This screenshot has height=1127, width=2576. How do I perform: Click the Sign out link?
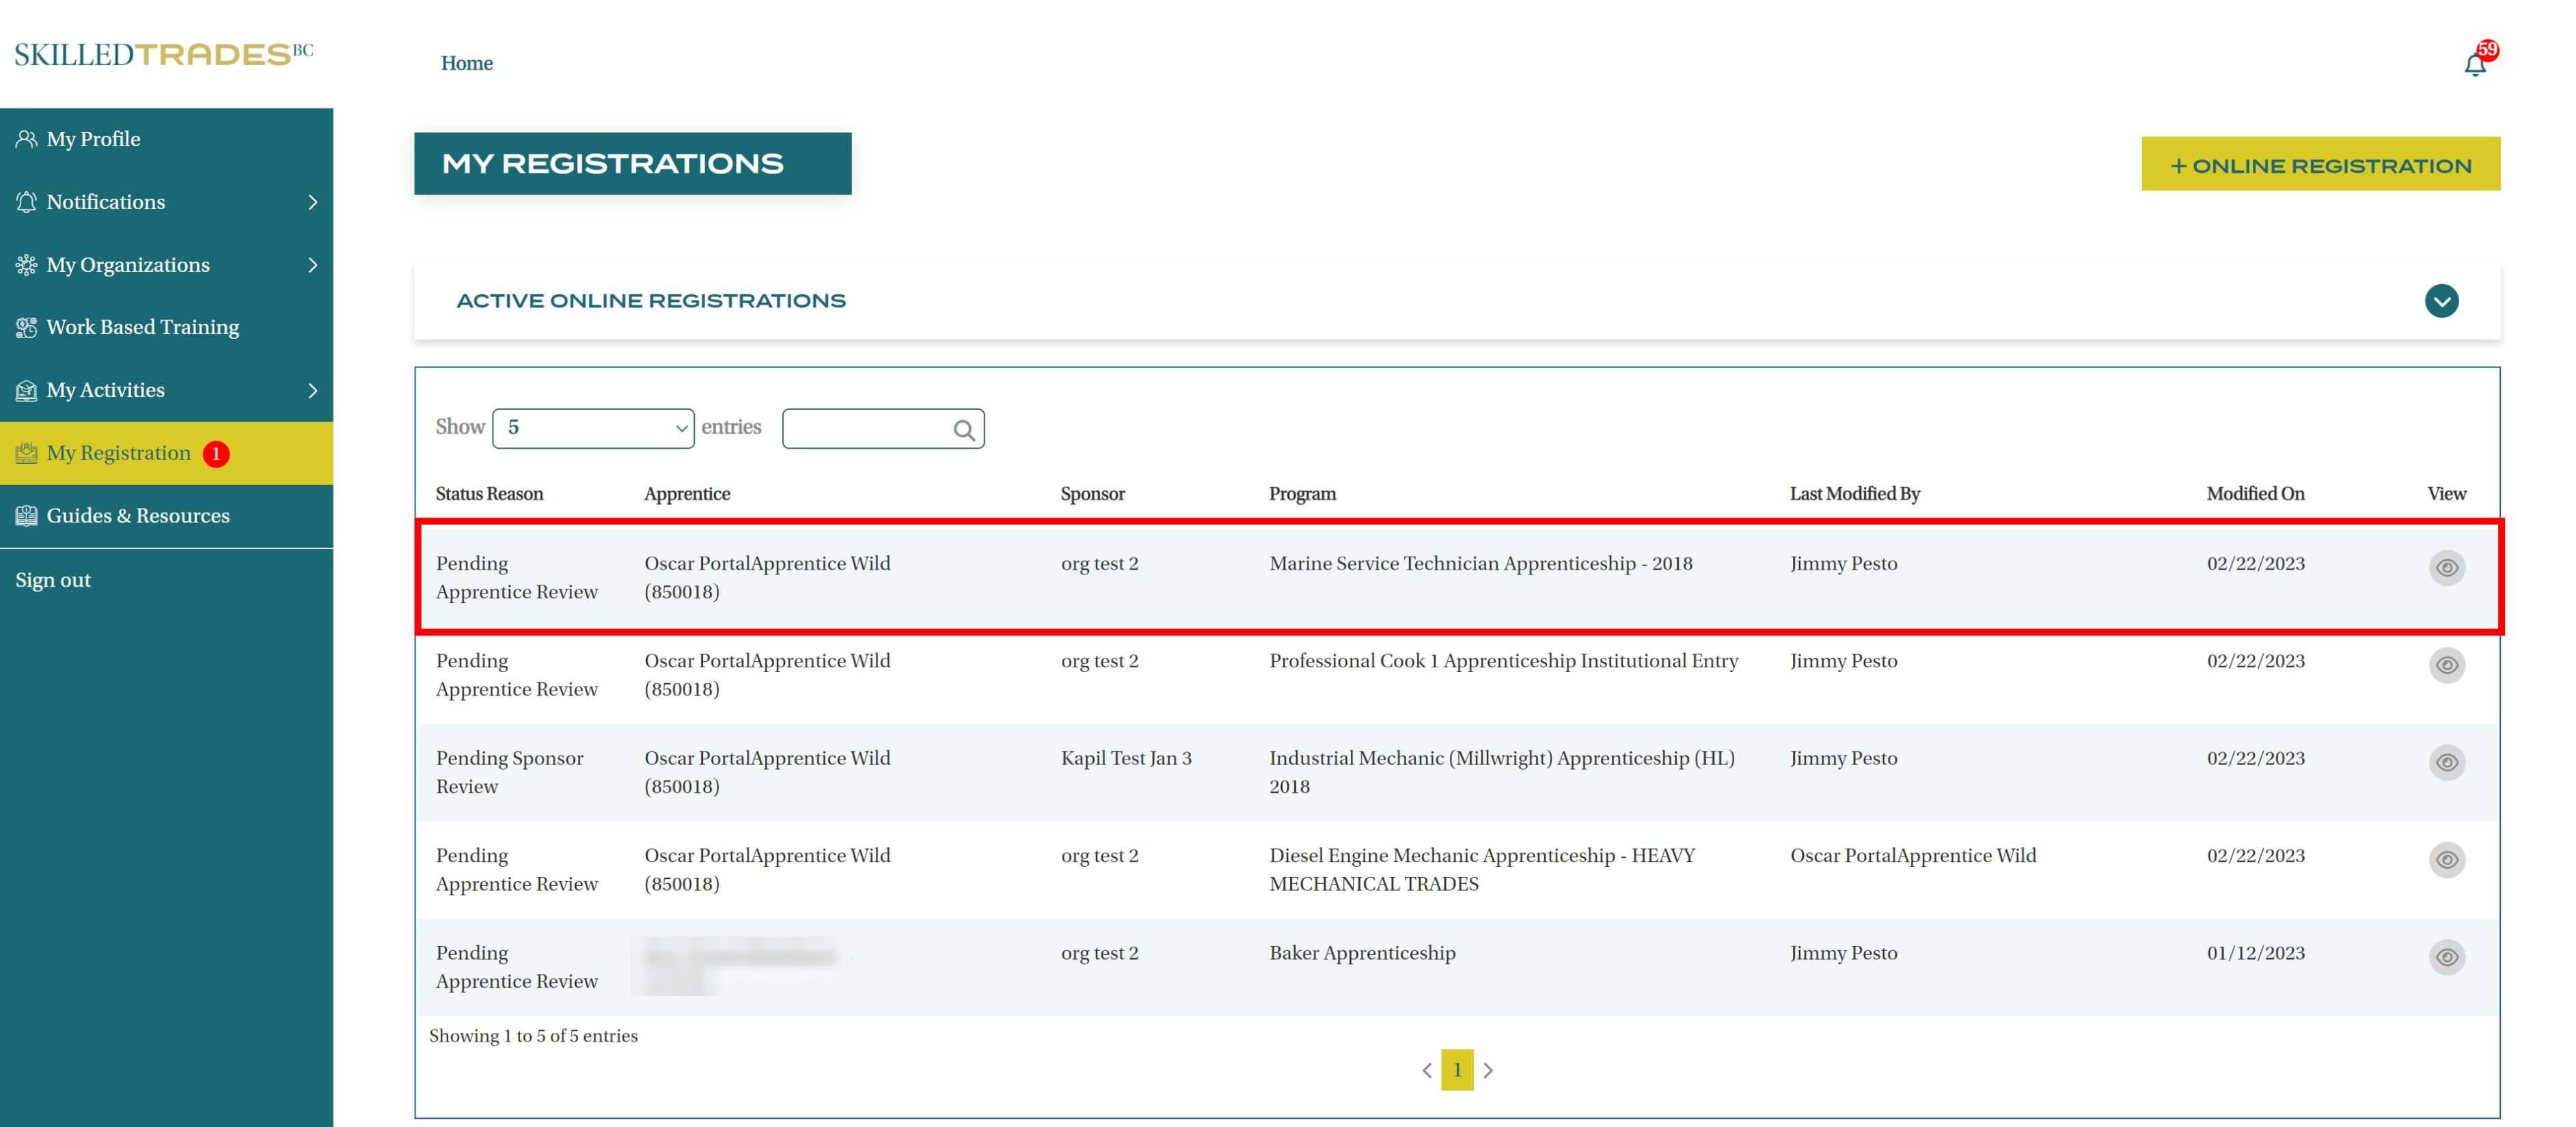click(53, 580)
